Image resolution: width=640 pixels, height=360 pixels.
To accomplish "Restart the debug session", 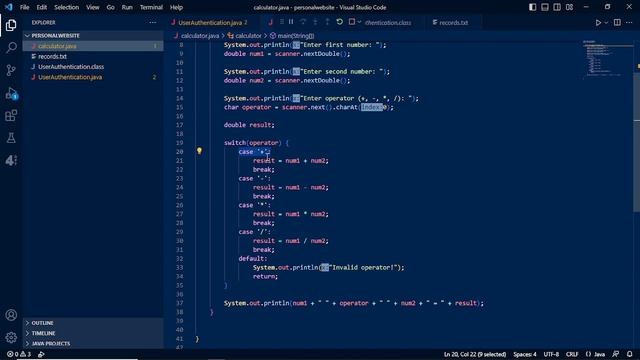I will [340, 22].
